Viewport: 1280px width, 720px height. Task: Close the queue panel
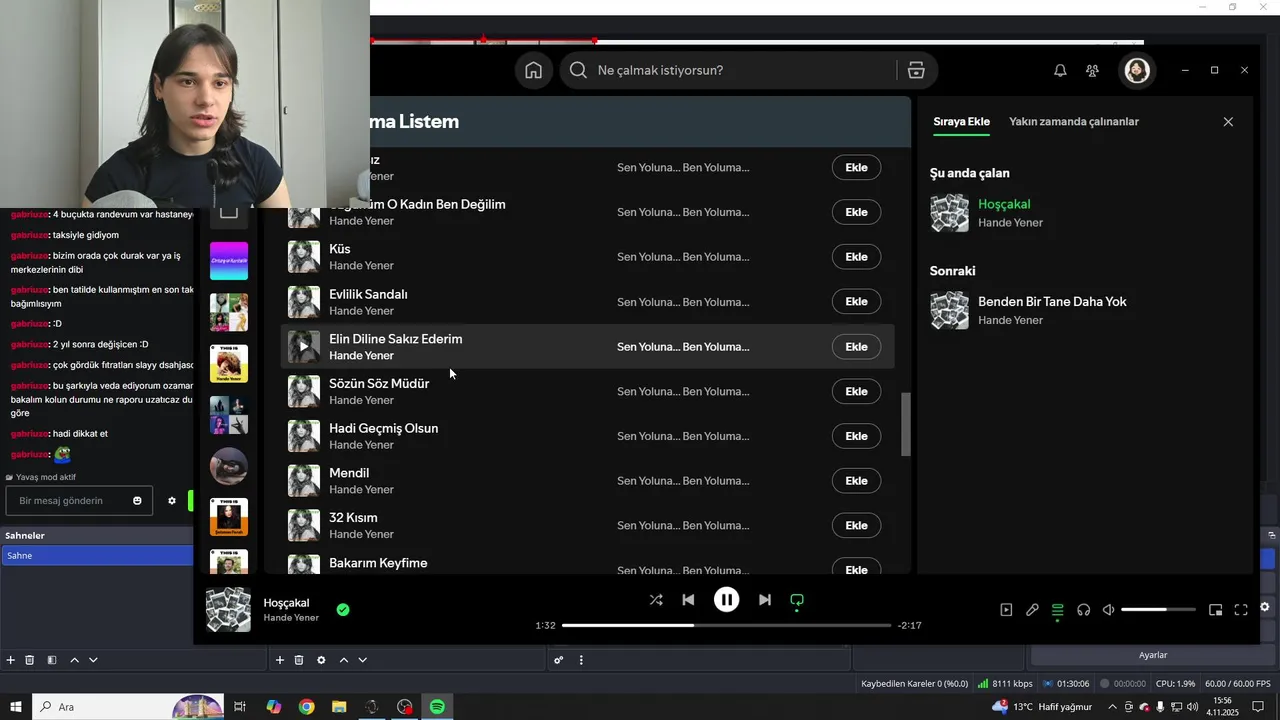[x=1228, y=122]
